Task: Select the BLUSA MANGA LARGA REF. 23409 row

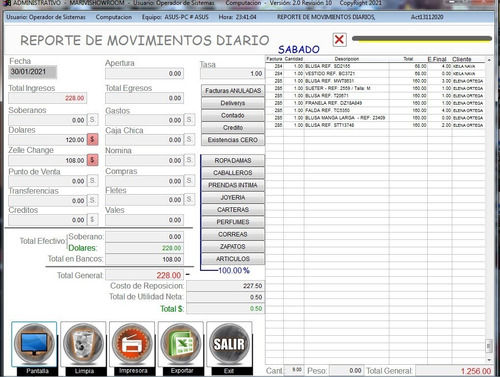Action: click(x=375, y=118)
